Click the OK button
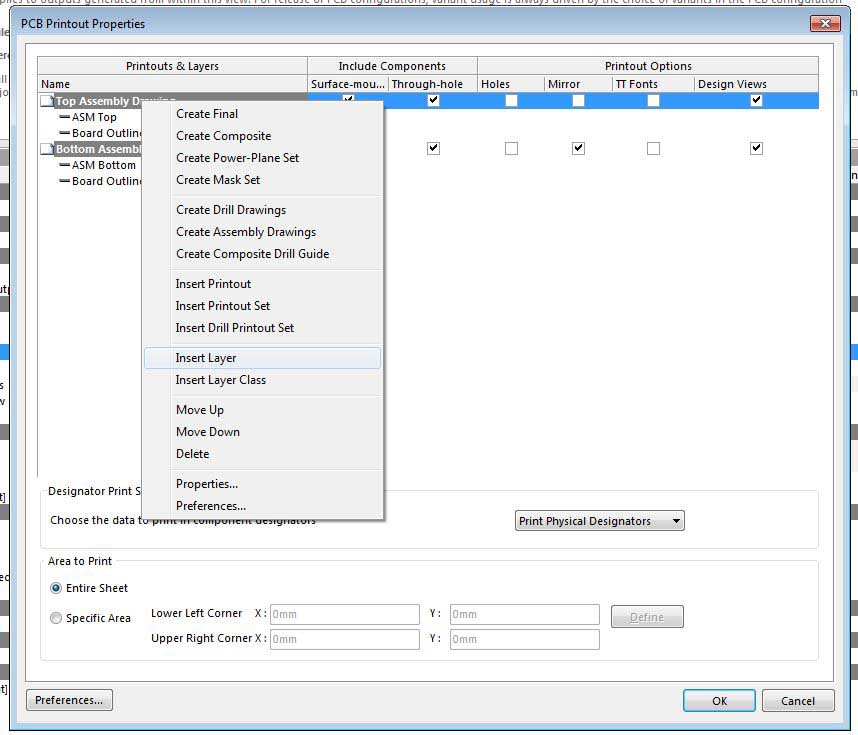Viewport: 858px width, 735px height. pyautogui.click(x=719, y=701)
